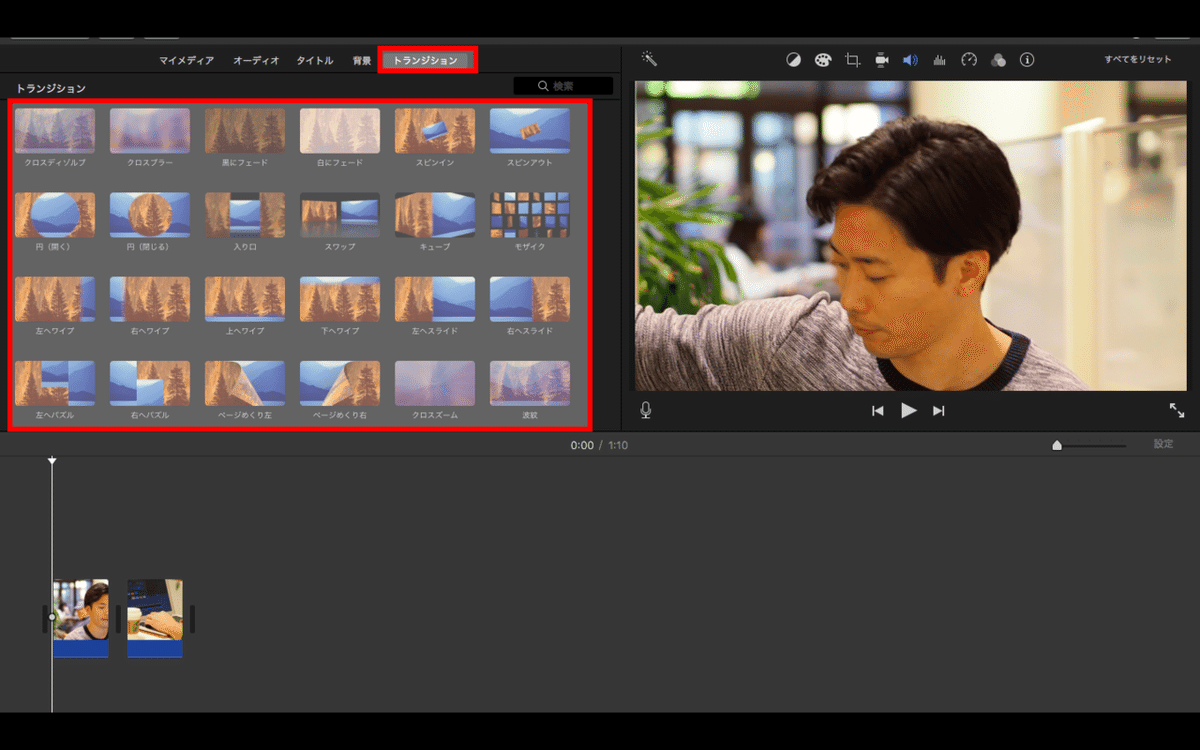Skip to next clip in viewer
The width and height of the screenshot is (1200, 750).
(x=938, y=410)
